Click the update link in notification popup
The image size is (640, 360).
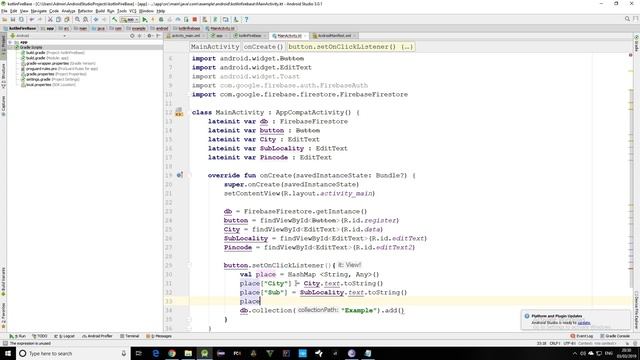pos(584,323)
